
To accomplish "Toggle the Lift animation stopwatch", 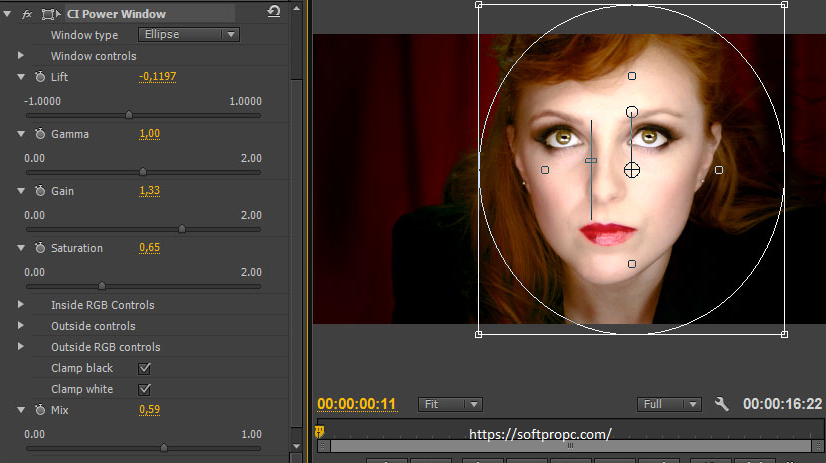I will click(x=40, y=76).
